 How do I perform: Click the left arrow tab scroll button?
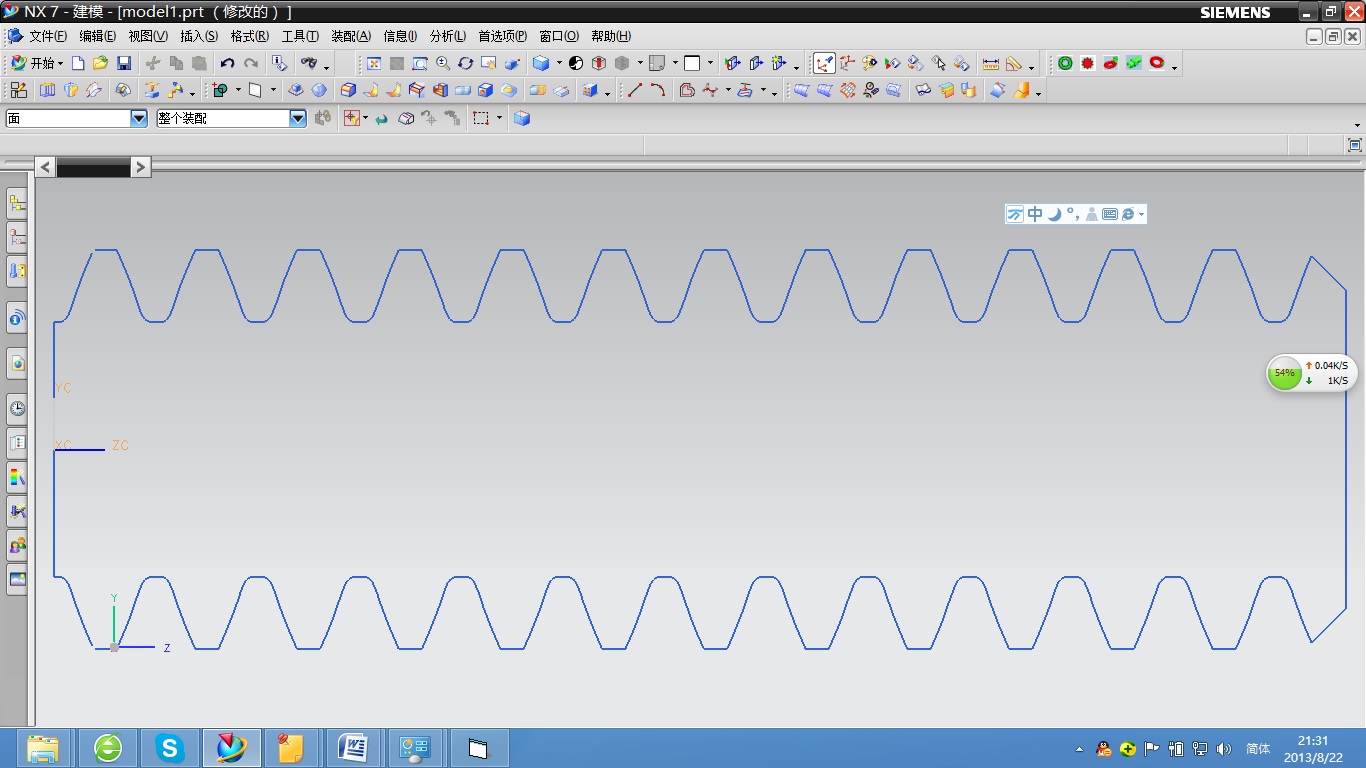tap(45, 167)
